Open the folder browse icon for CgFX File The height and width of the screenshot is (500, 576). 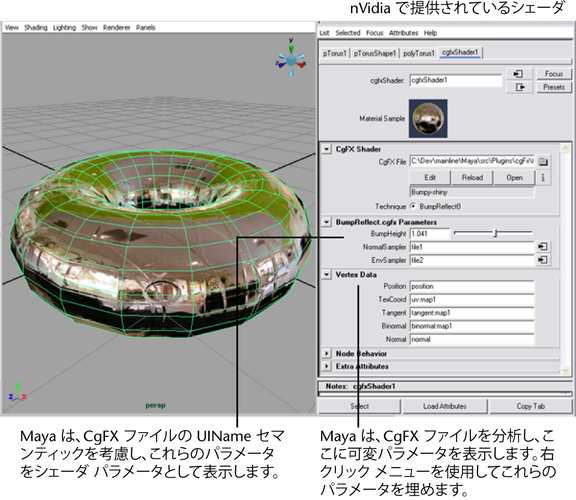pos(543,161)
